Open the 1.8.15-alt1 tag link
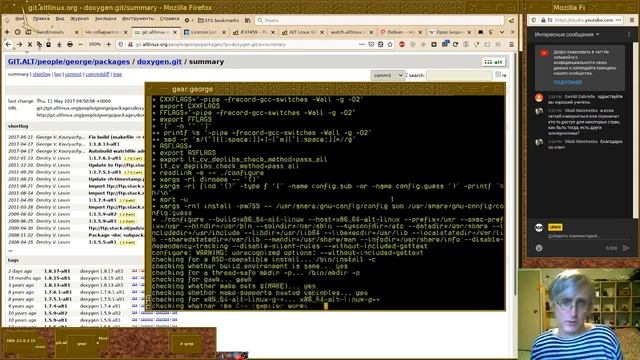 click(57, 278)
